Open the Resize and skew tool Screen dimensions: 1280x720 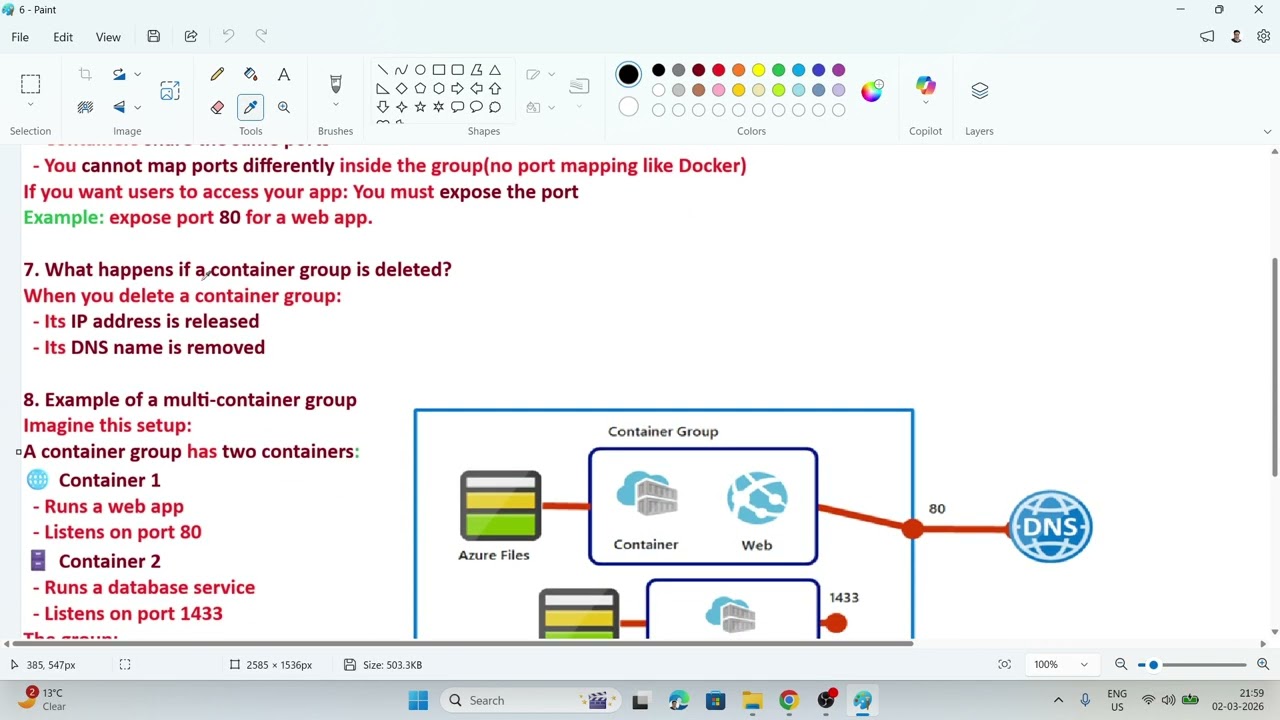pos(170,90)
